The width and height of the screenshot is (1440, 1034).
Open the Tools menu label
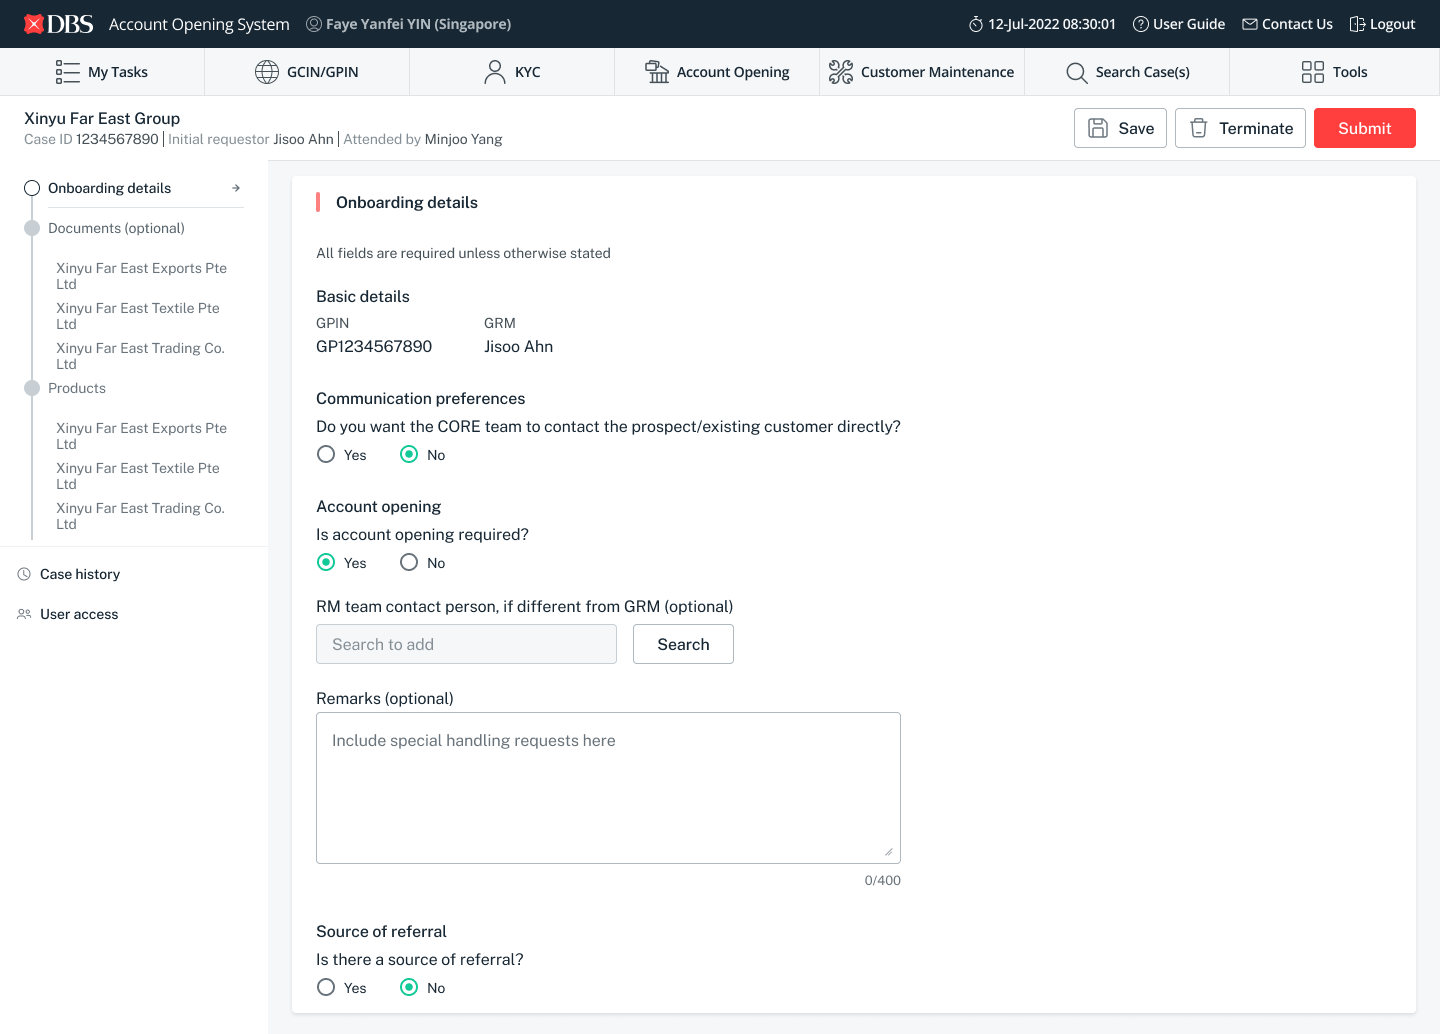click(x=1350, y=72)
